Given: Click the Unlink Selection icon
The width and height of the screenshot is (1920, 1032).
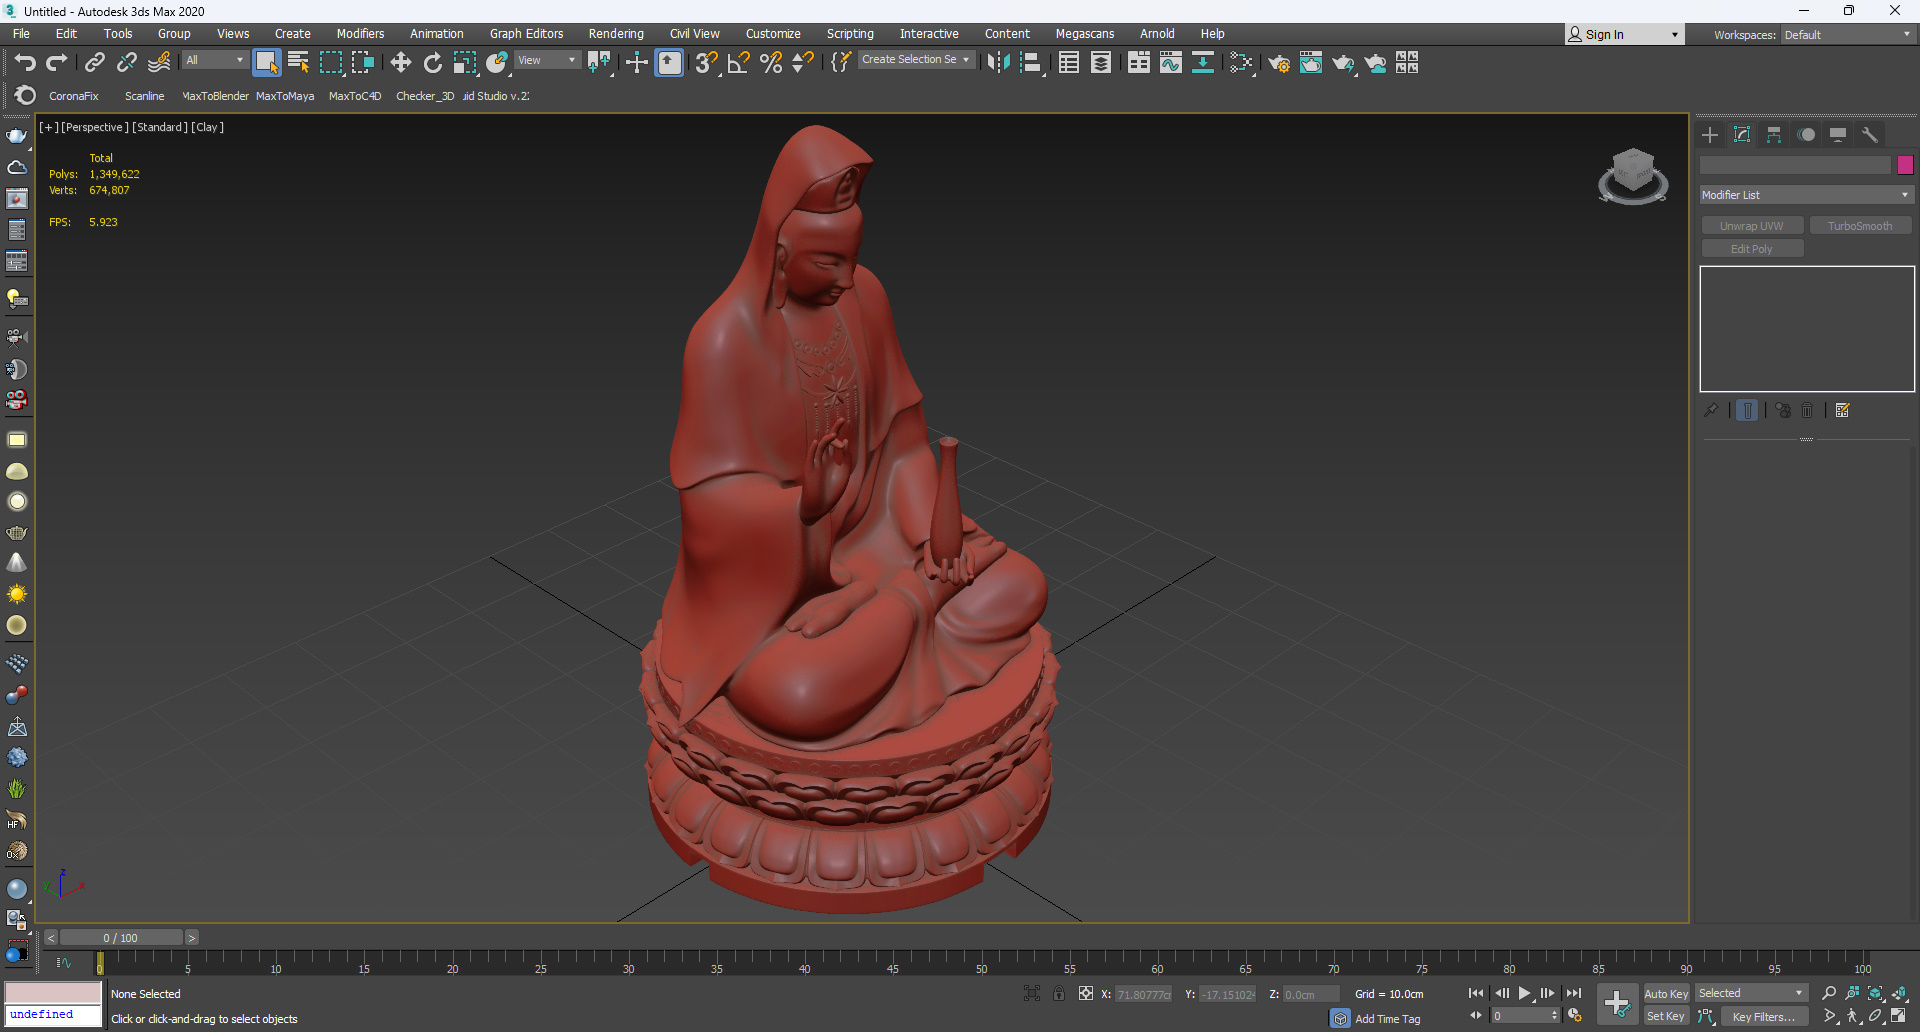Looking at the screenshot, I should [x=127, y=63].
